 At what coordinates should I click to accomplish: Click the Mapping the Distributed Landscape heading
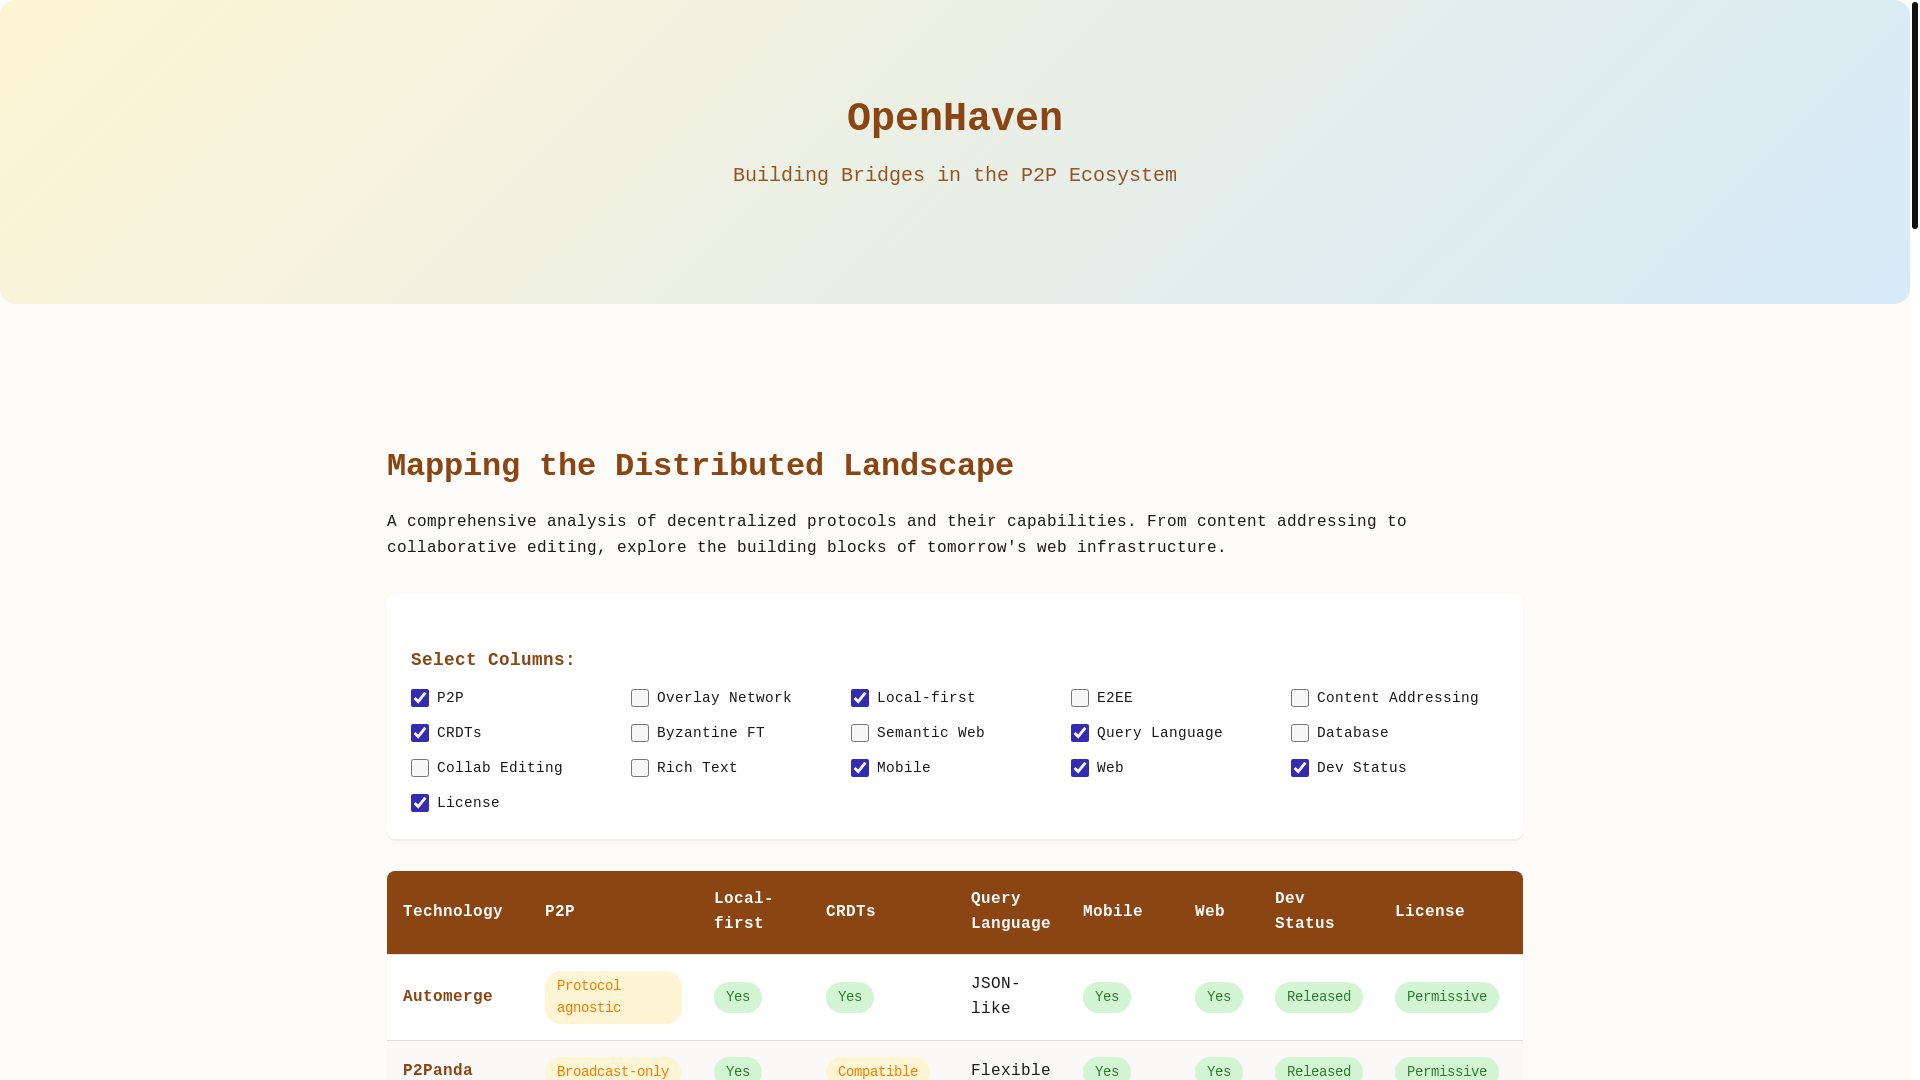(700, 466)
